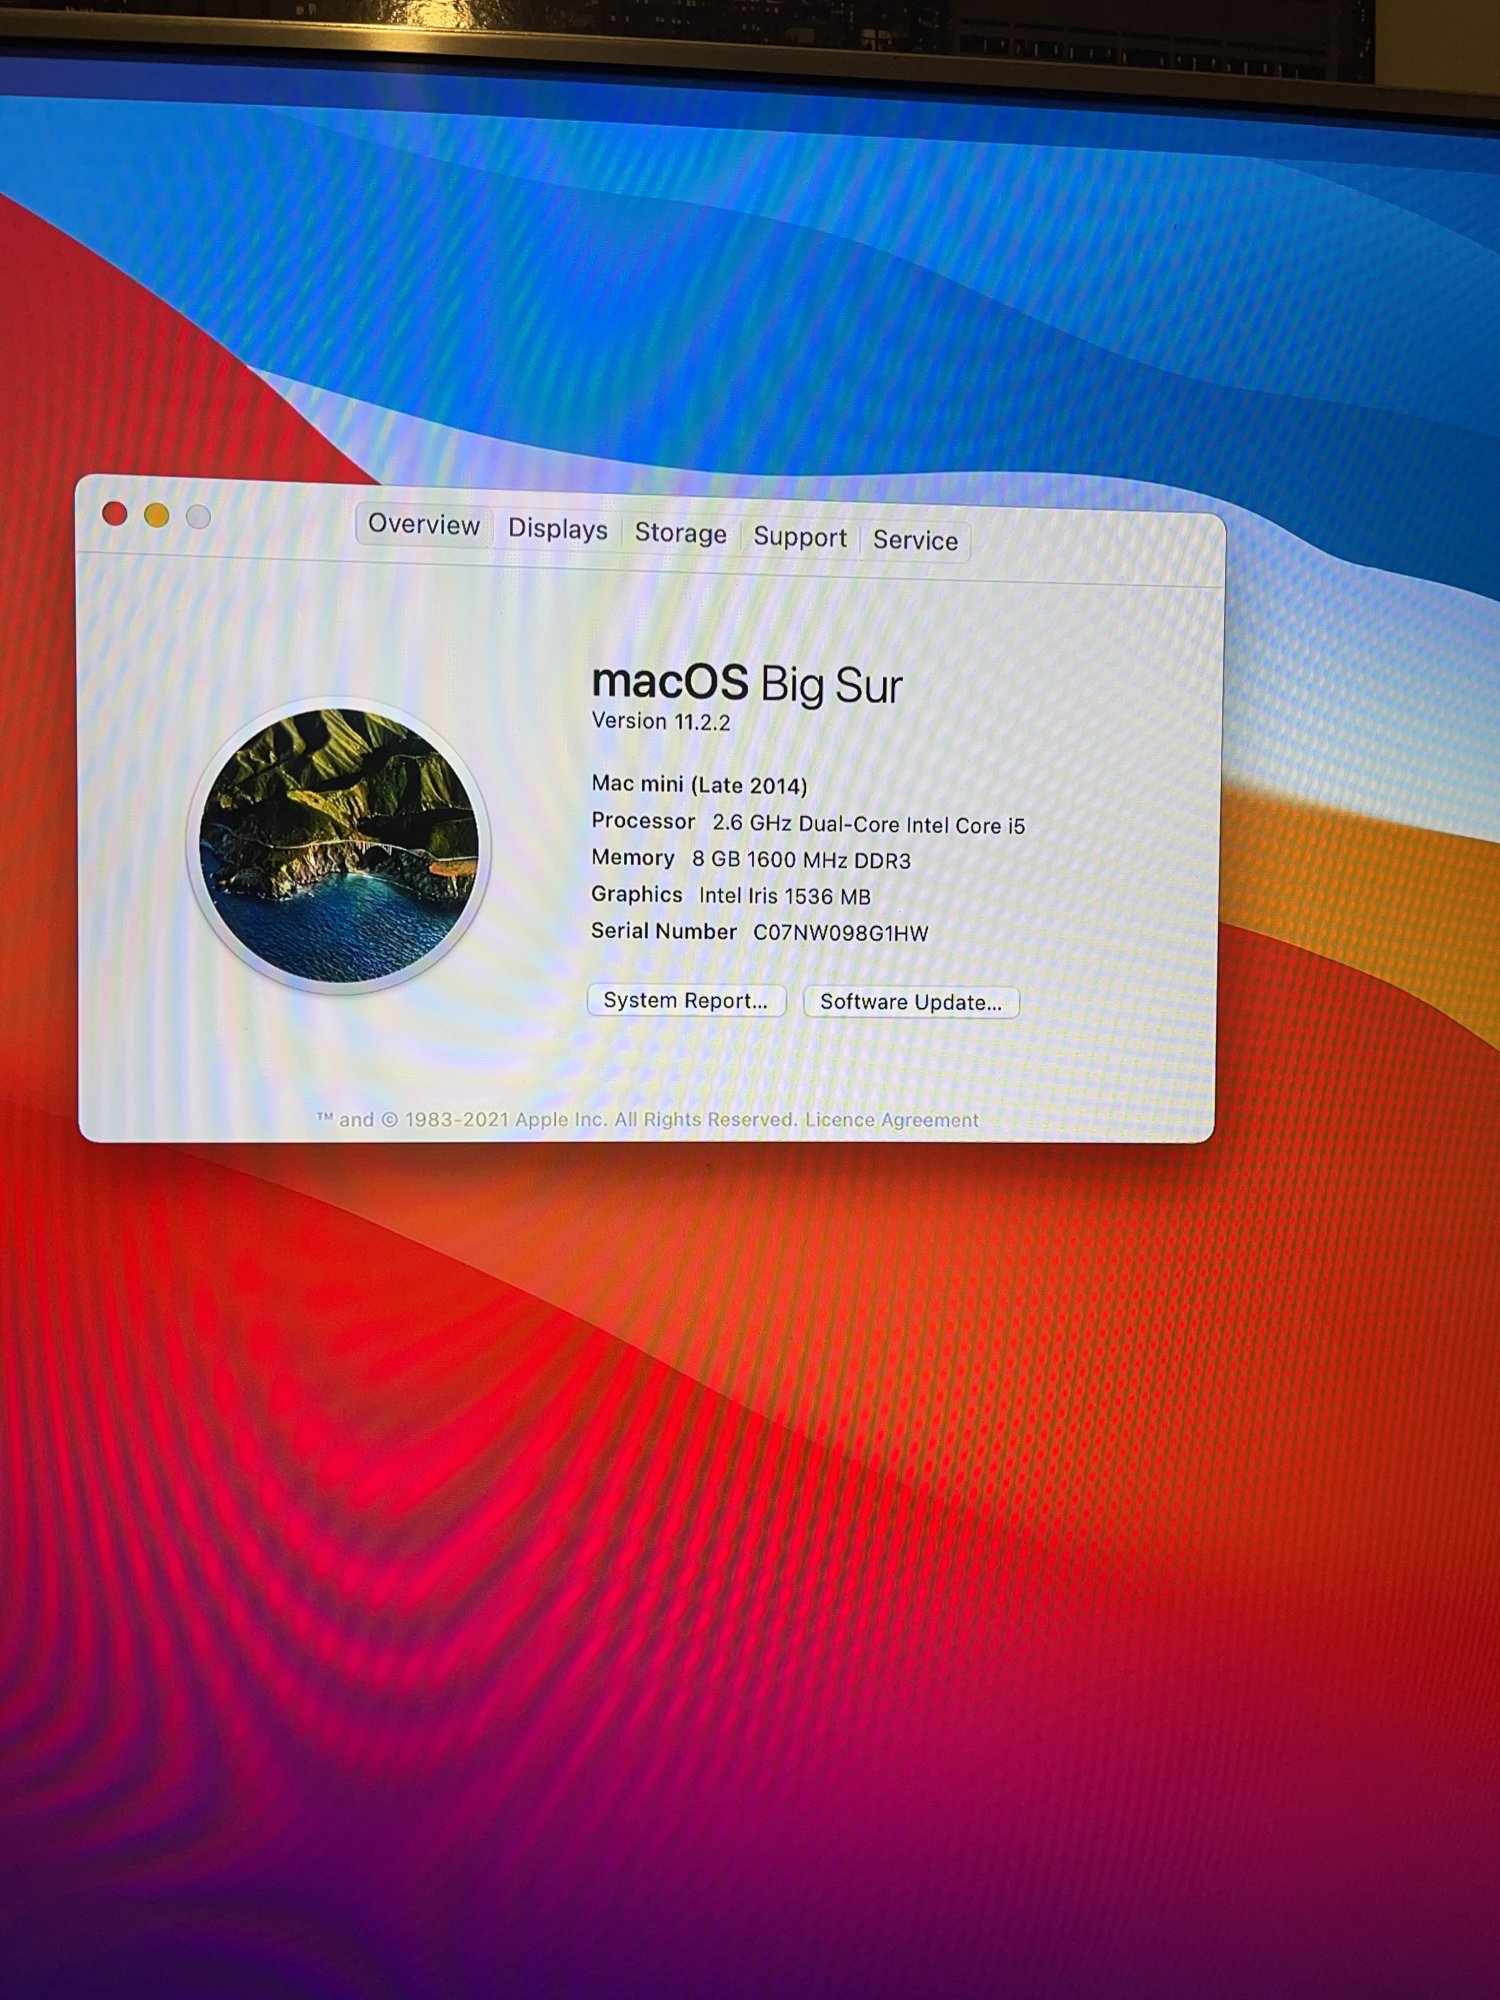Viewport: 1500px width, 2000px height.
Task: Click the Processor label
Action: (643, 821)
